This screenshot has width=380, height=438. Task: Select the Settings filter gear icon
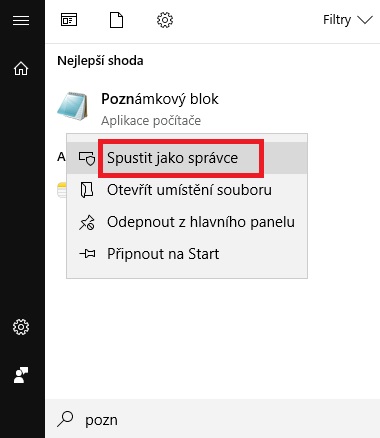pyautogui.click(x=165, y=20)
